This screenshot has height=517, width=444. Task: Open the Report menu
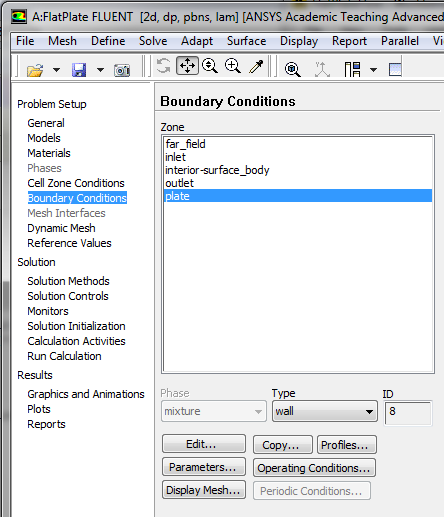(x=349, y=41)
